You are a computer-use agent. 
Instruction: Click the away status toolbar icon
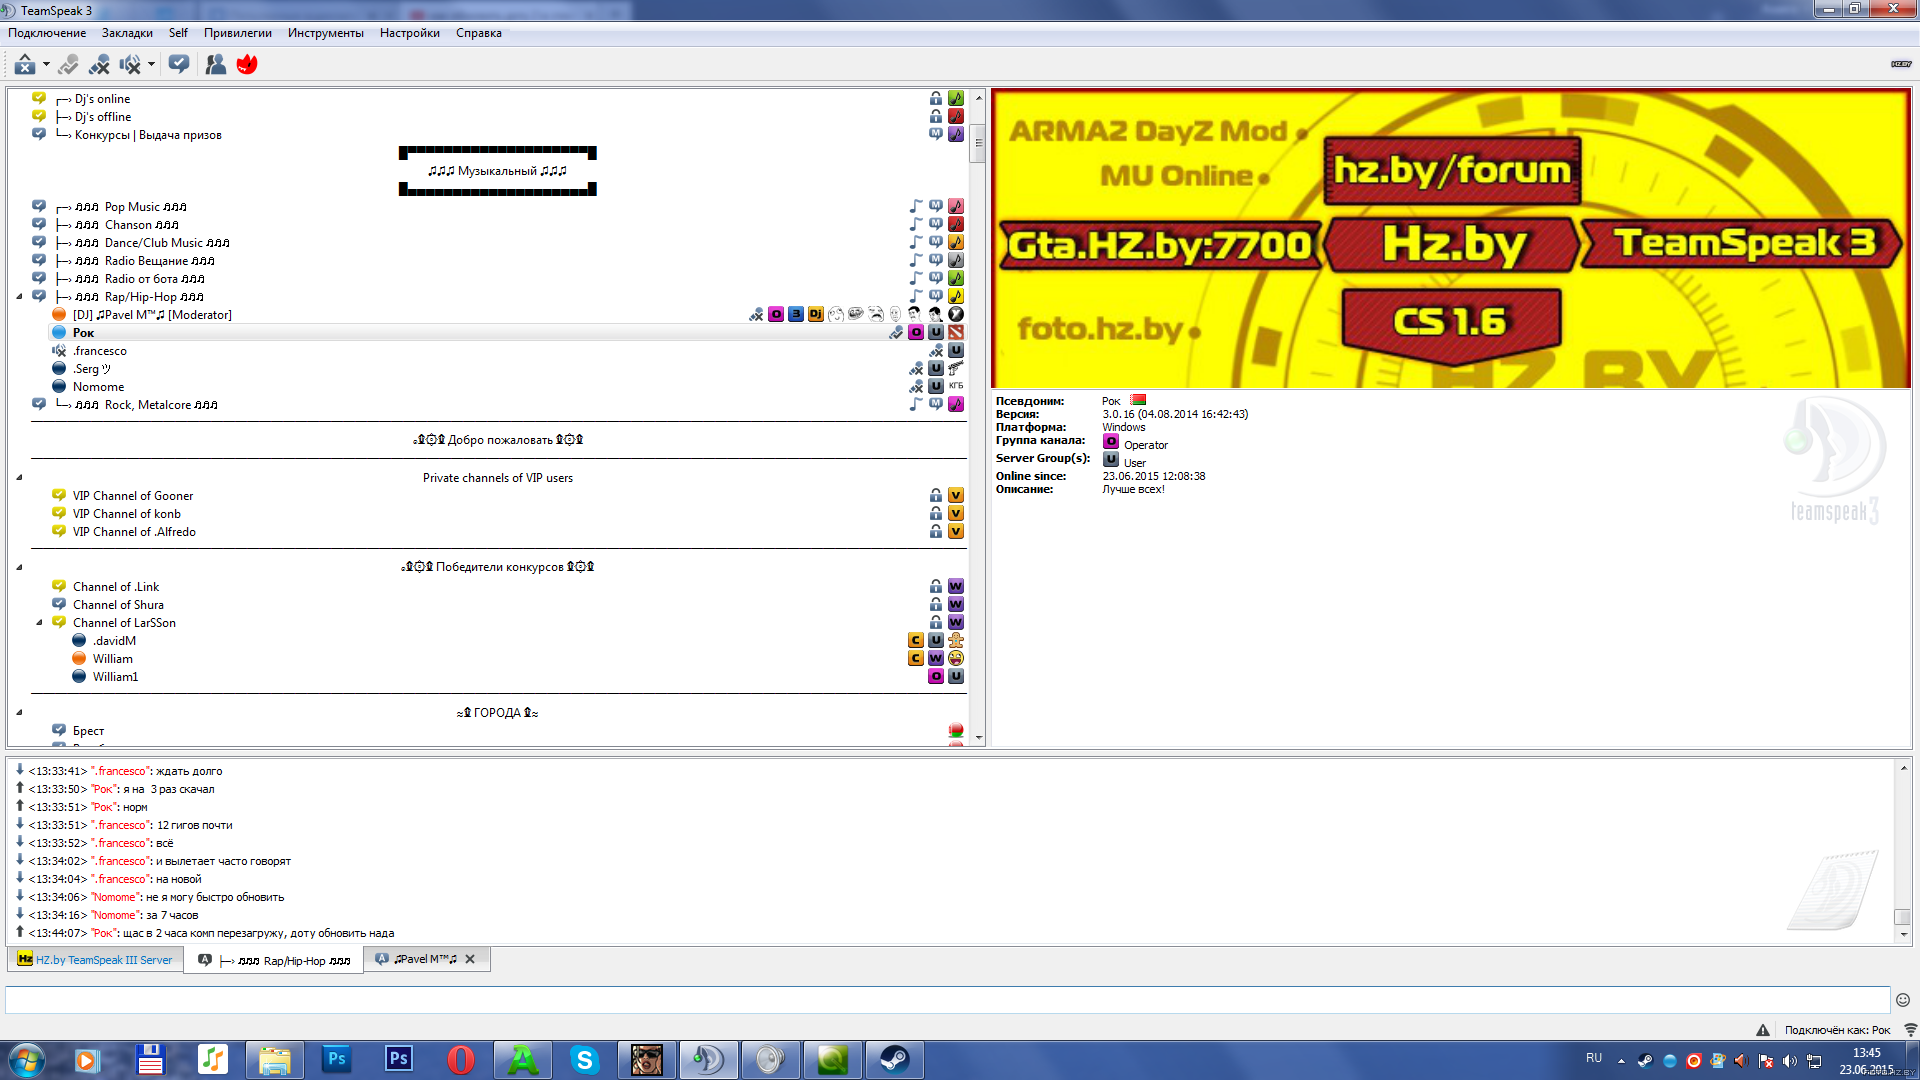click(x=25, y=65)
